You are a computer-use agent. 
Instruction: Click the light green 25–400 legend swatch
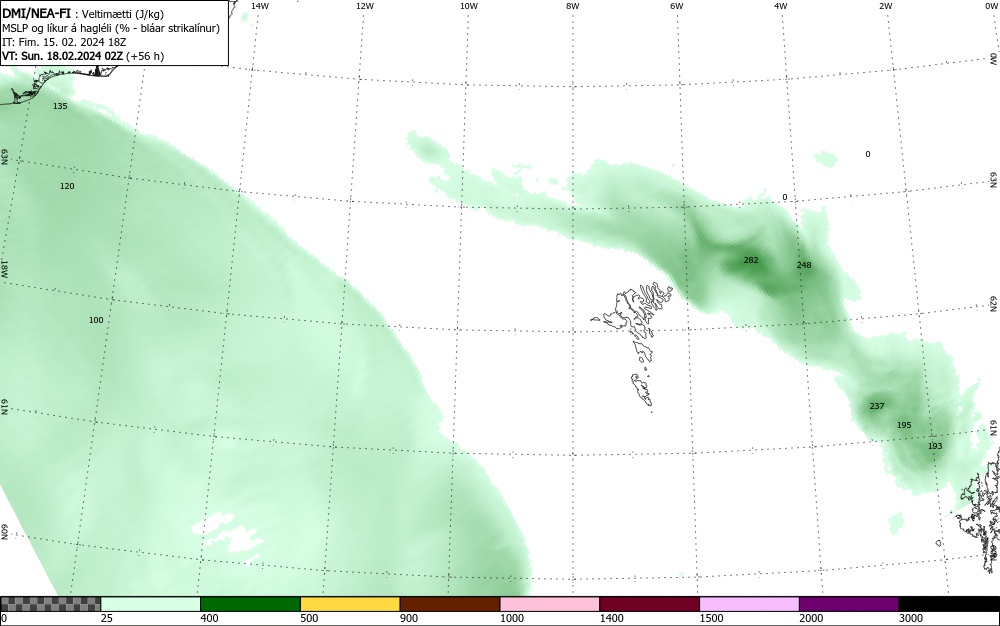pyautogui.click(x=151, y=604)
